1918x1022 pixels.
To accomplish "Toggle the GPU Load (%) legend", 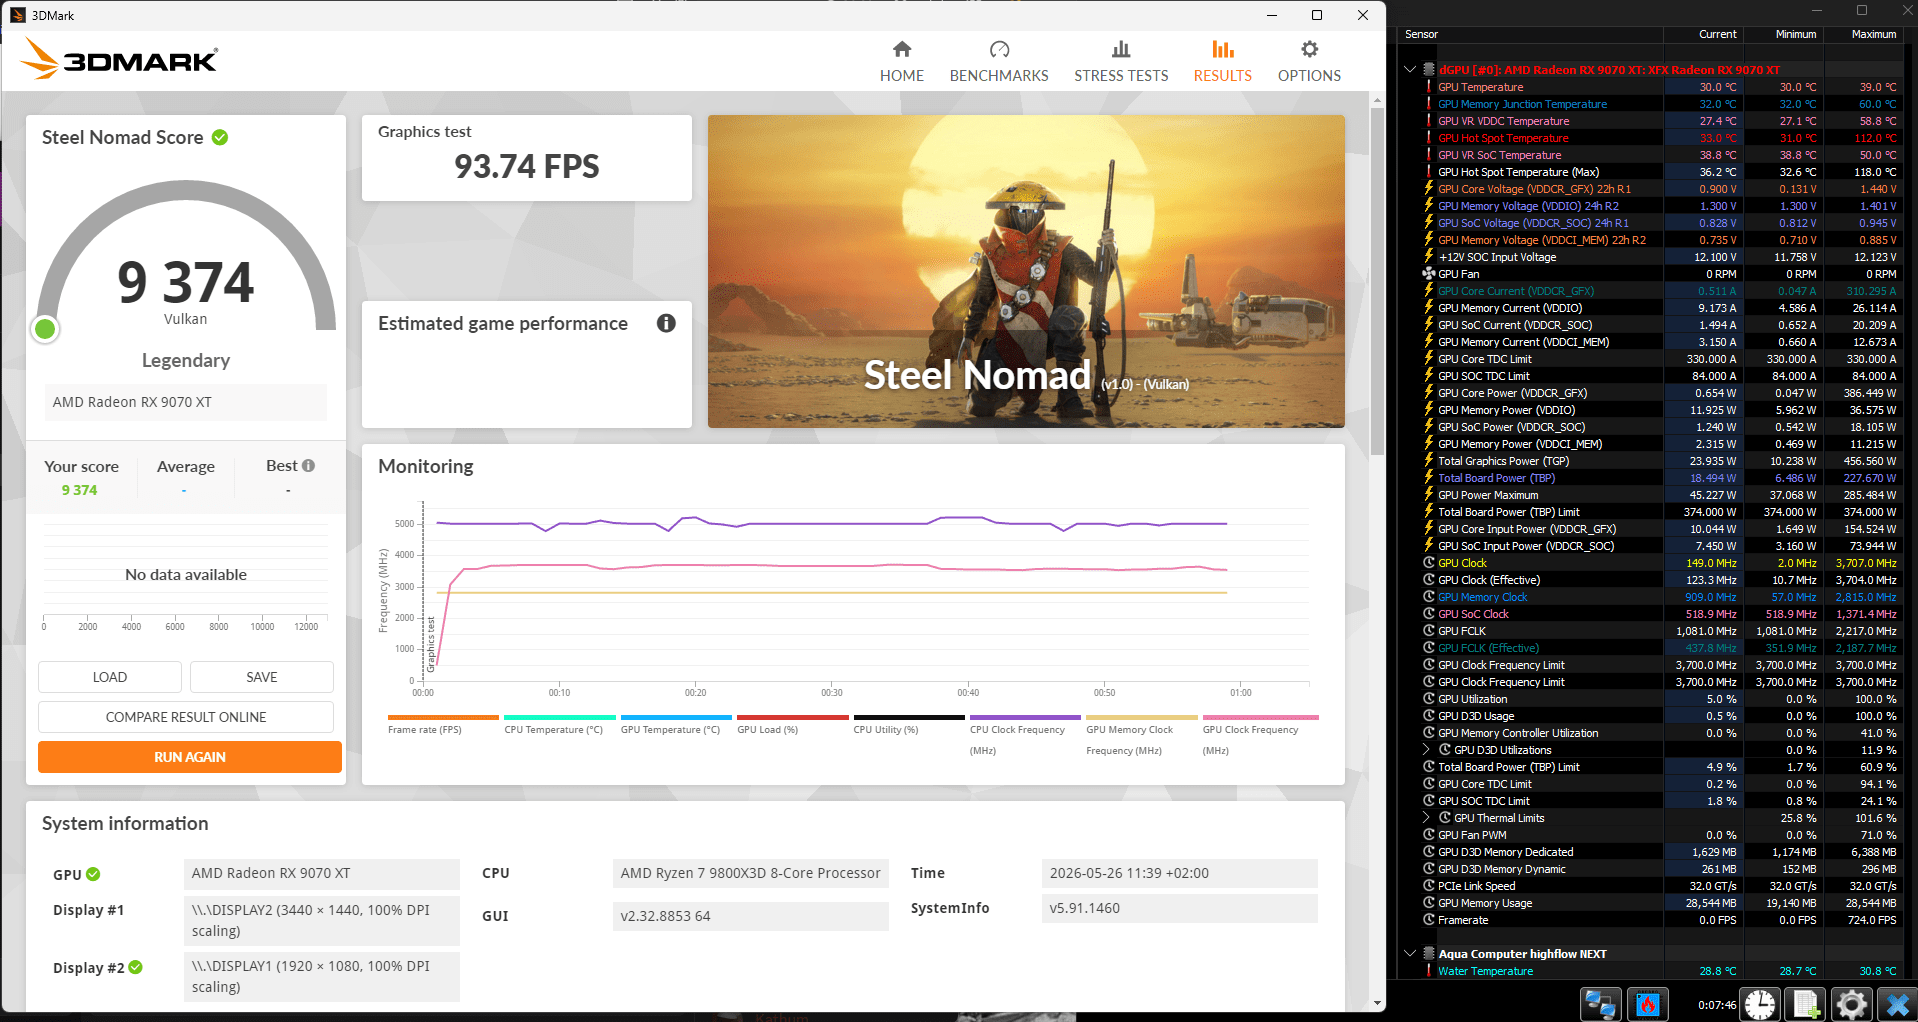I will [792, 725].
